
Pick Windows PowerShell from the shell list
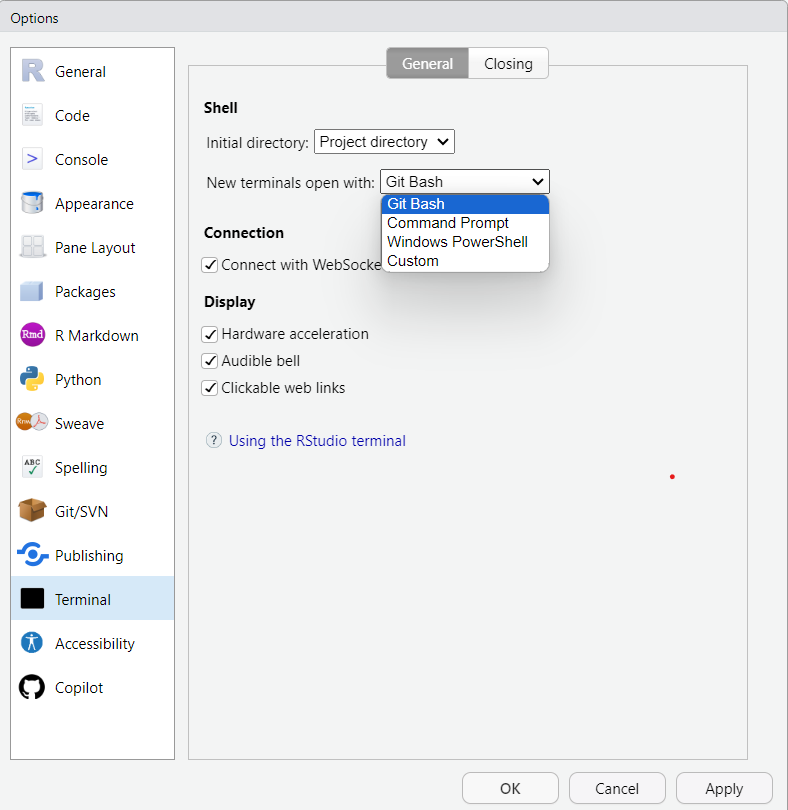click(x=465, y=242)
